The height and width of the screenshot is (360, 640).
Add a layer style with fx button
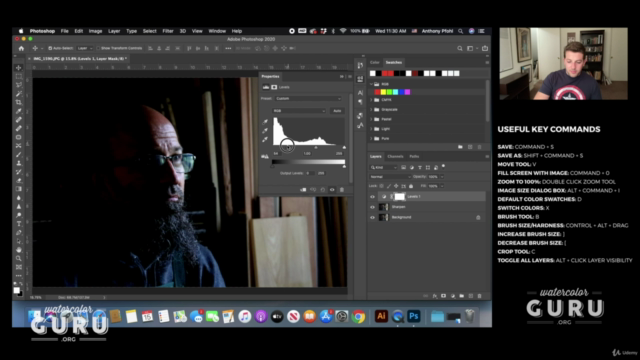435,296
